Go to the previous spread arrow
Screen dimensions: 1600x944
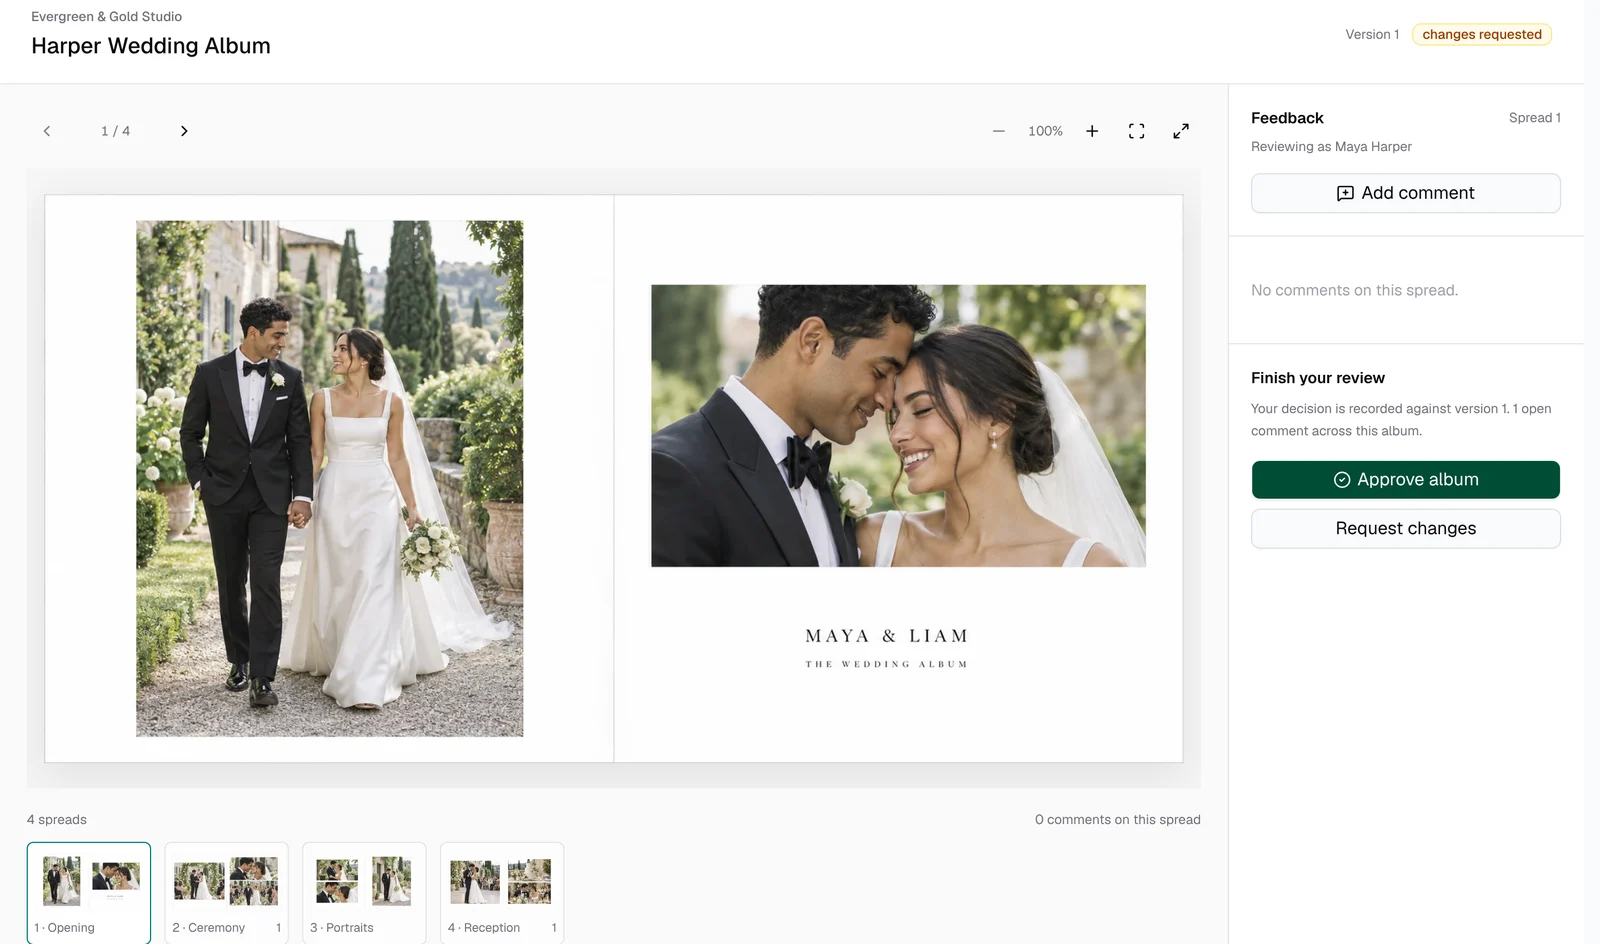pos(46,131)
